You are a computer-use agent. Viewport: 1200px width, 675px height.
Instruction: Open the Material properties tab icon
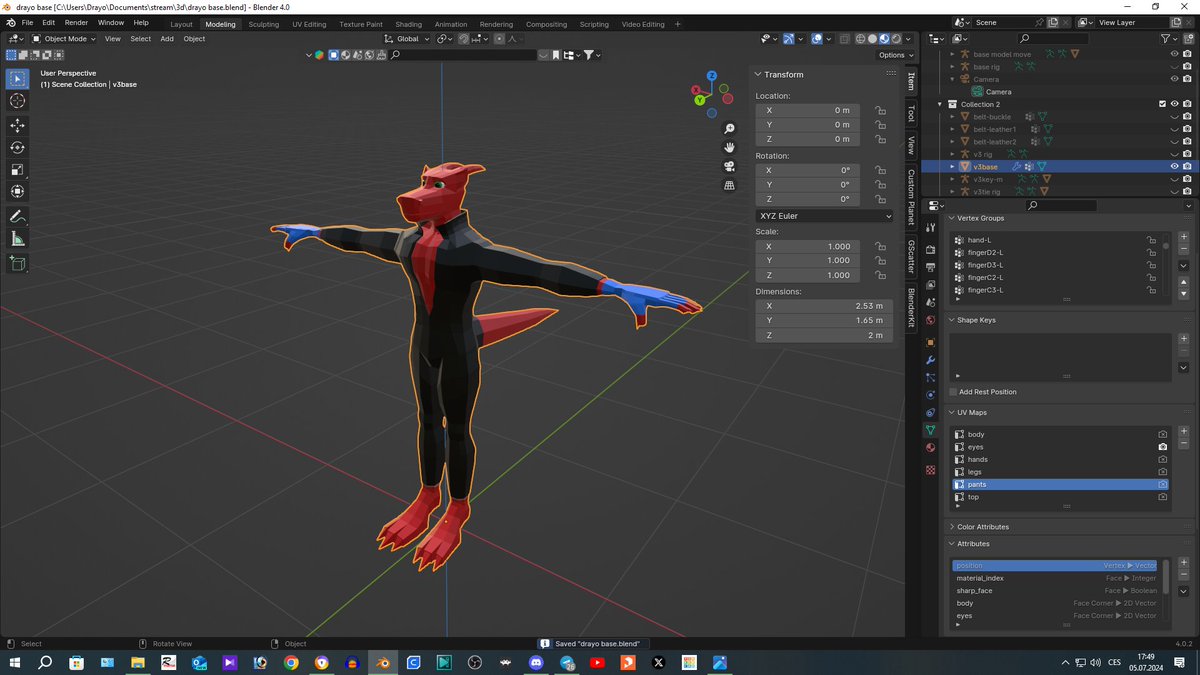(930, 448)
